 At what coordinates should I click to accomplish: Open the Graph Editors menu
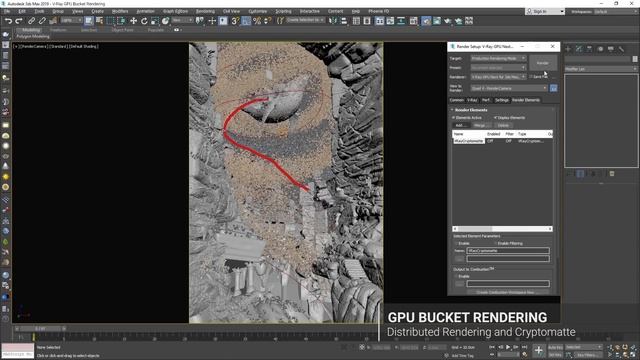(x=176, y=11)
